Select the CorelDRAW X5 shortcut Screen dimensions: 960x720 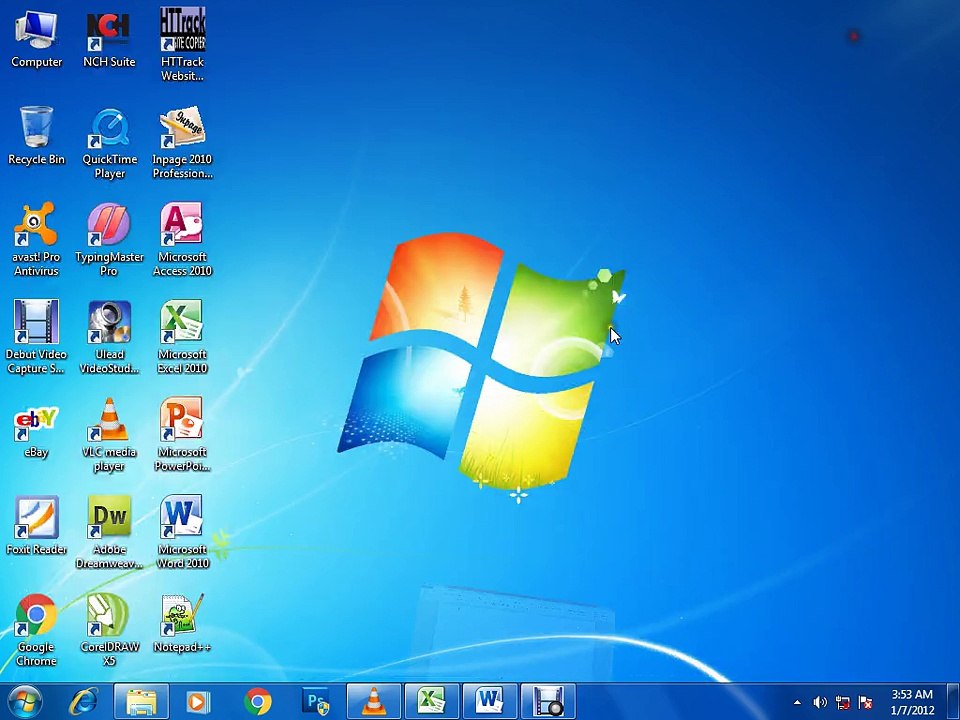(109, 629)
